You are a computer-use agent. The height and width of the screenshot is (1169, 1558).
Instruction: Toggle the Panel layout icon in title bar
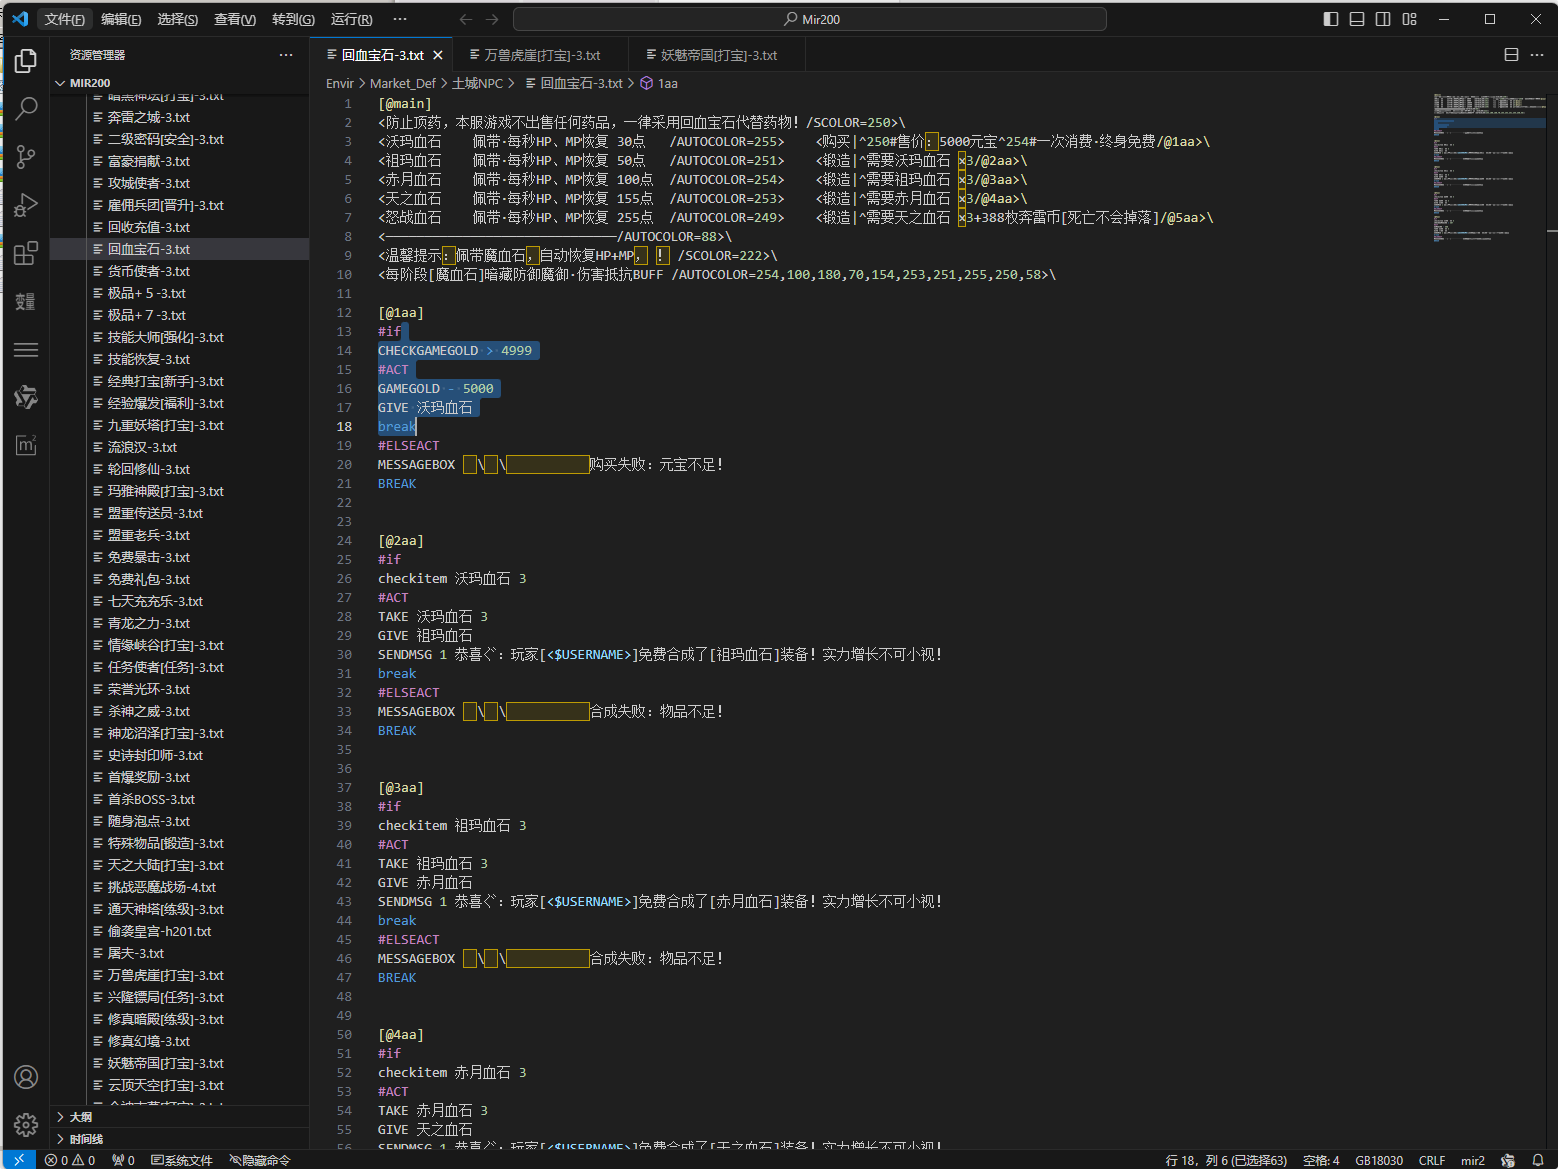1355,19
